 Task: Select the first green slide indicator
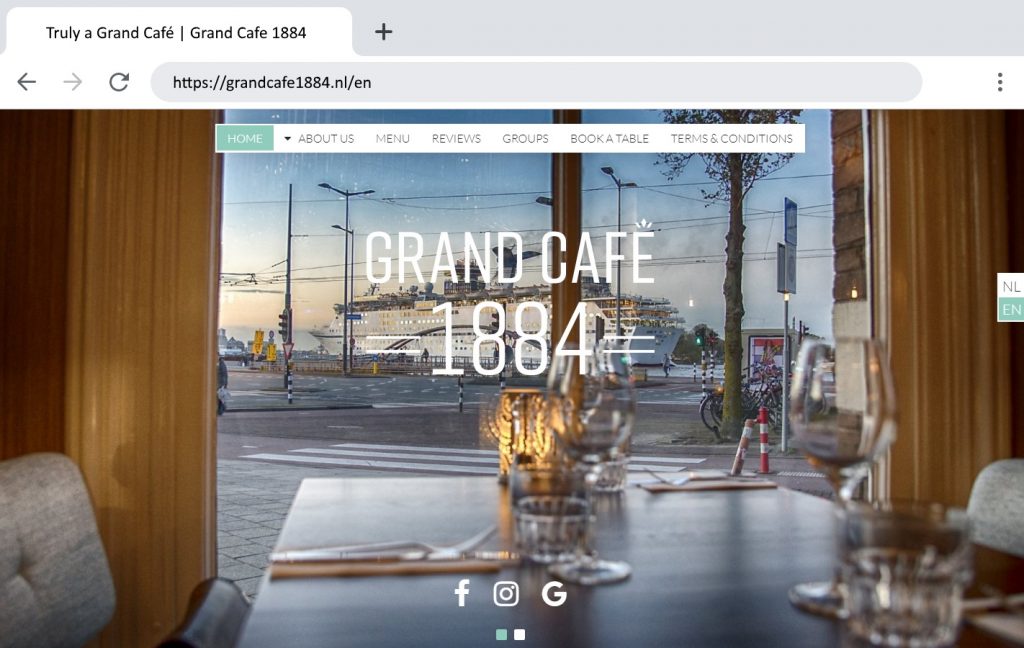click(502, 634)
